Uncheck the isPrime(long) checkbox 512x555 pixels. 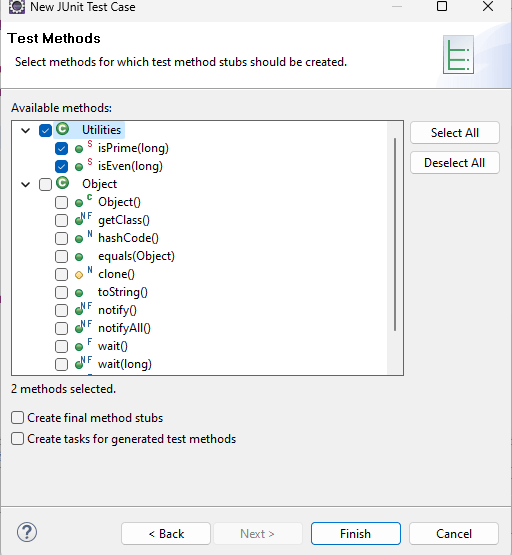[x=61, y=148]
